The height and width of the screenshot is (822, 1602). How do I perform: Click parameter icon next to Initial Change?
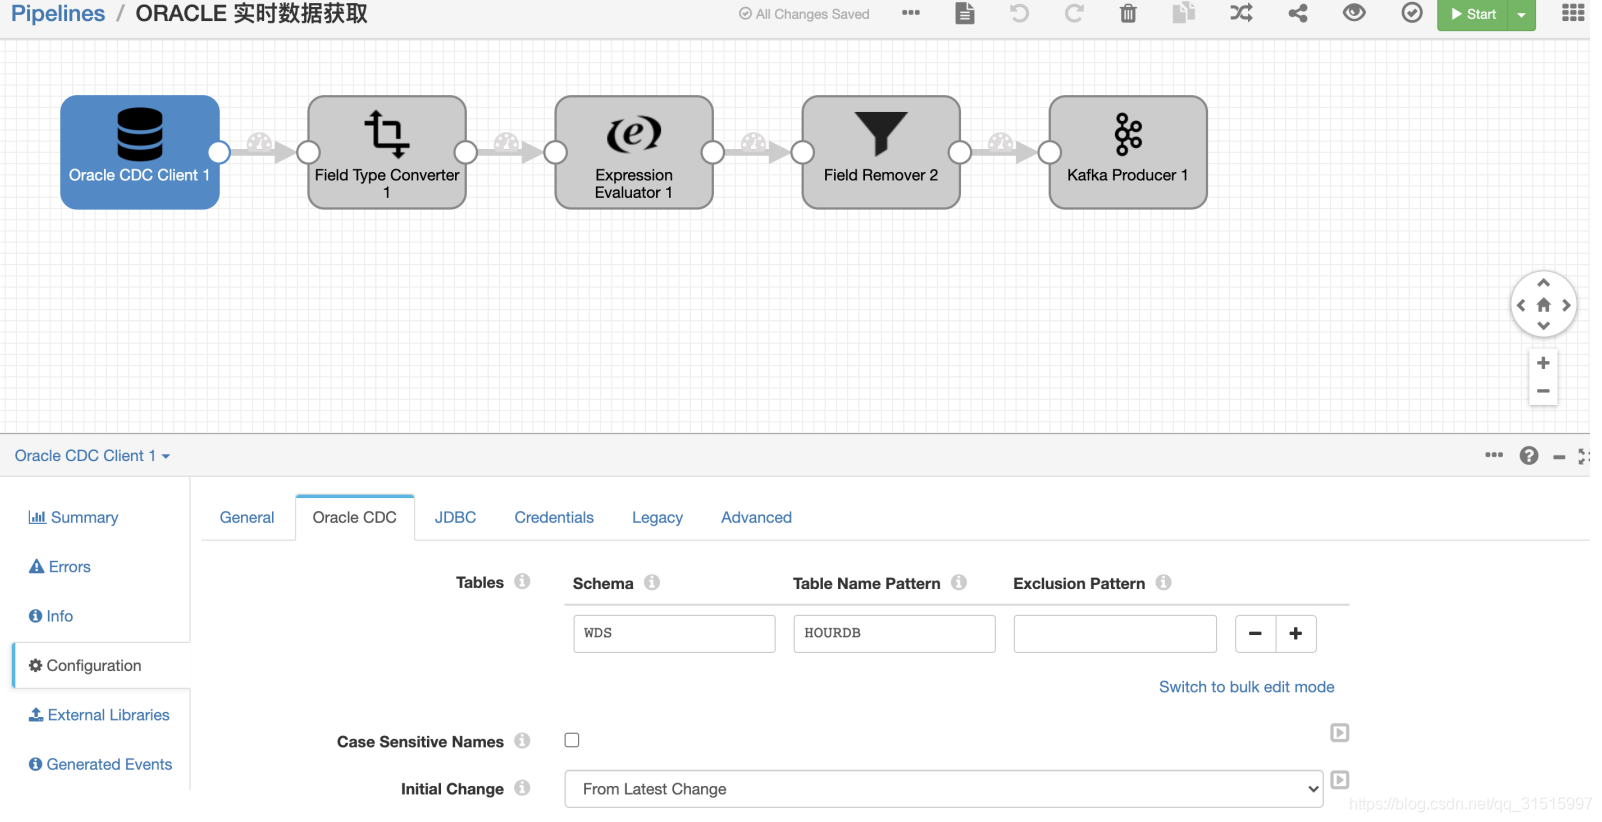pyautogui.click(x=1340, y=780)
